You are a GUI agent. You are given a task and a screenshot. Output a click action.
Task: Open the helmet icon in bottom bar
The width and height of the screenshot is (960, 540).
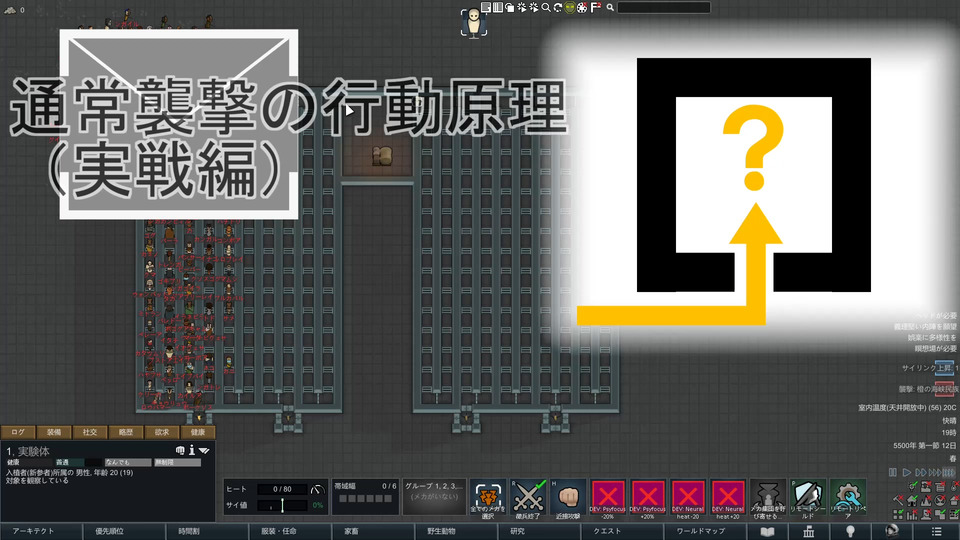click(892, 531)
